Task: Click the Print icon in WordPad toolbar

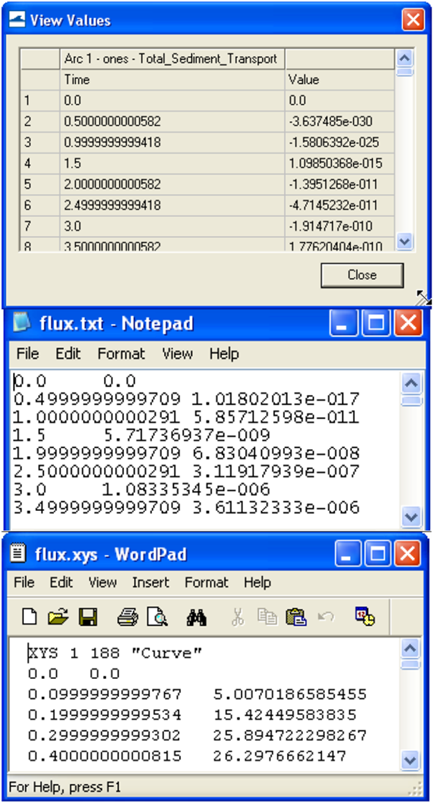Action: 128,616
